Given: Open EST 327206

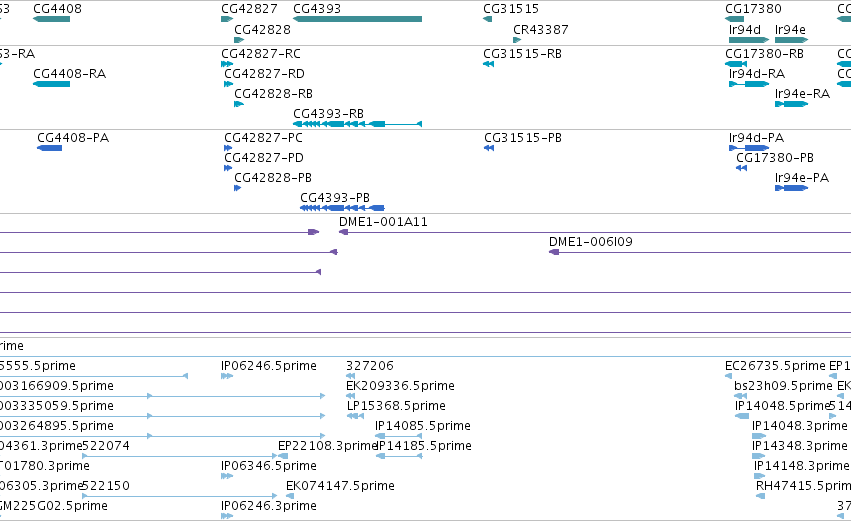Looking at the screenshot, I should [x=370, y=366].
